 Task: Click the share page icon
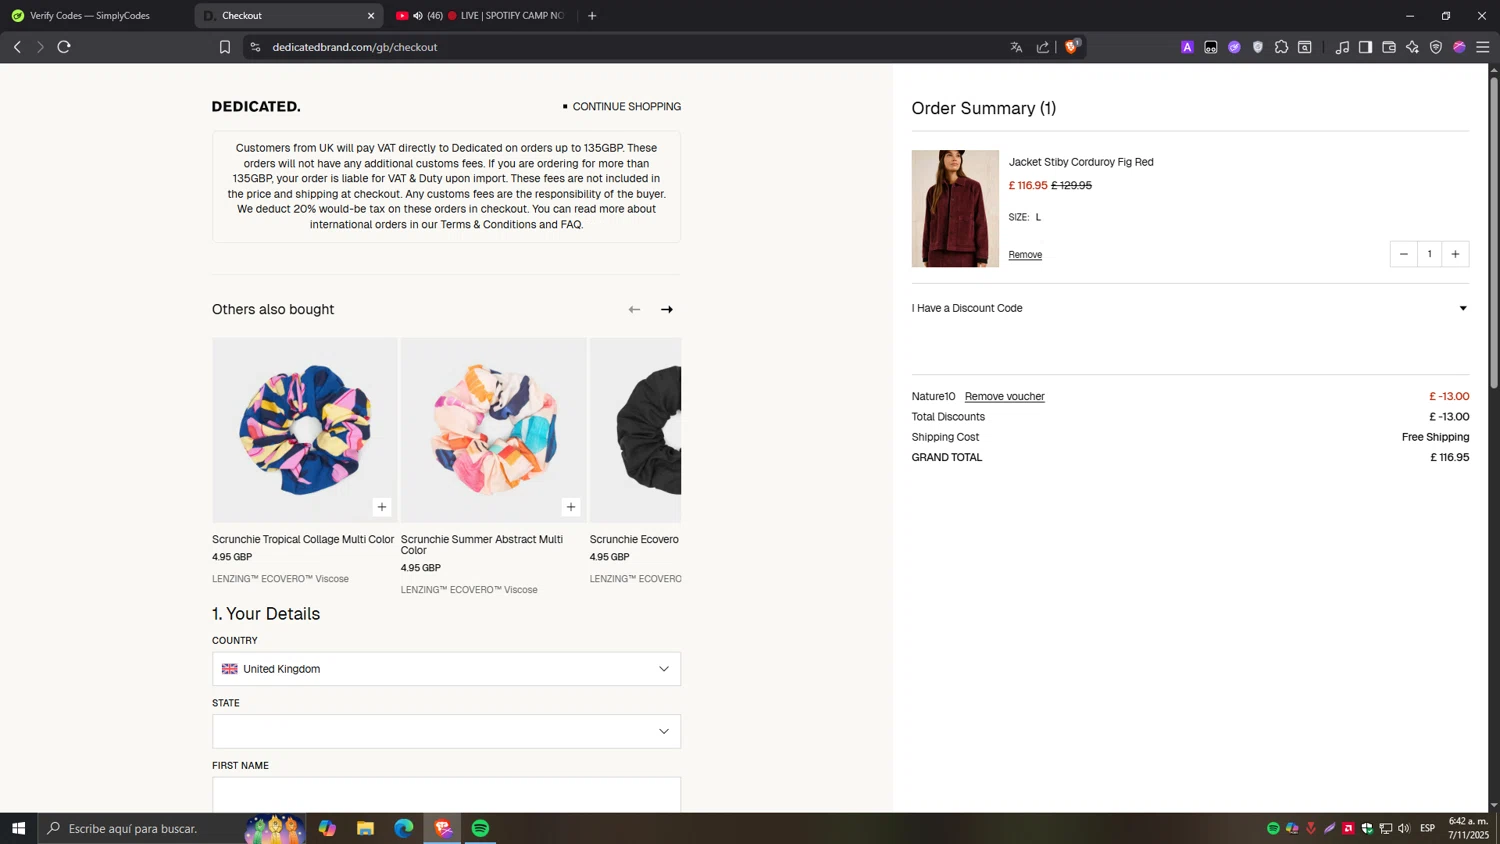tap(1043, 47)
